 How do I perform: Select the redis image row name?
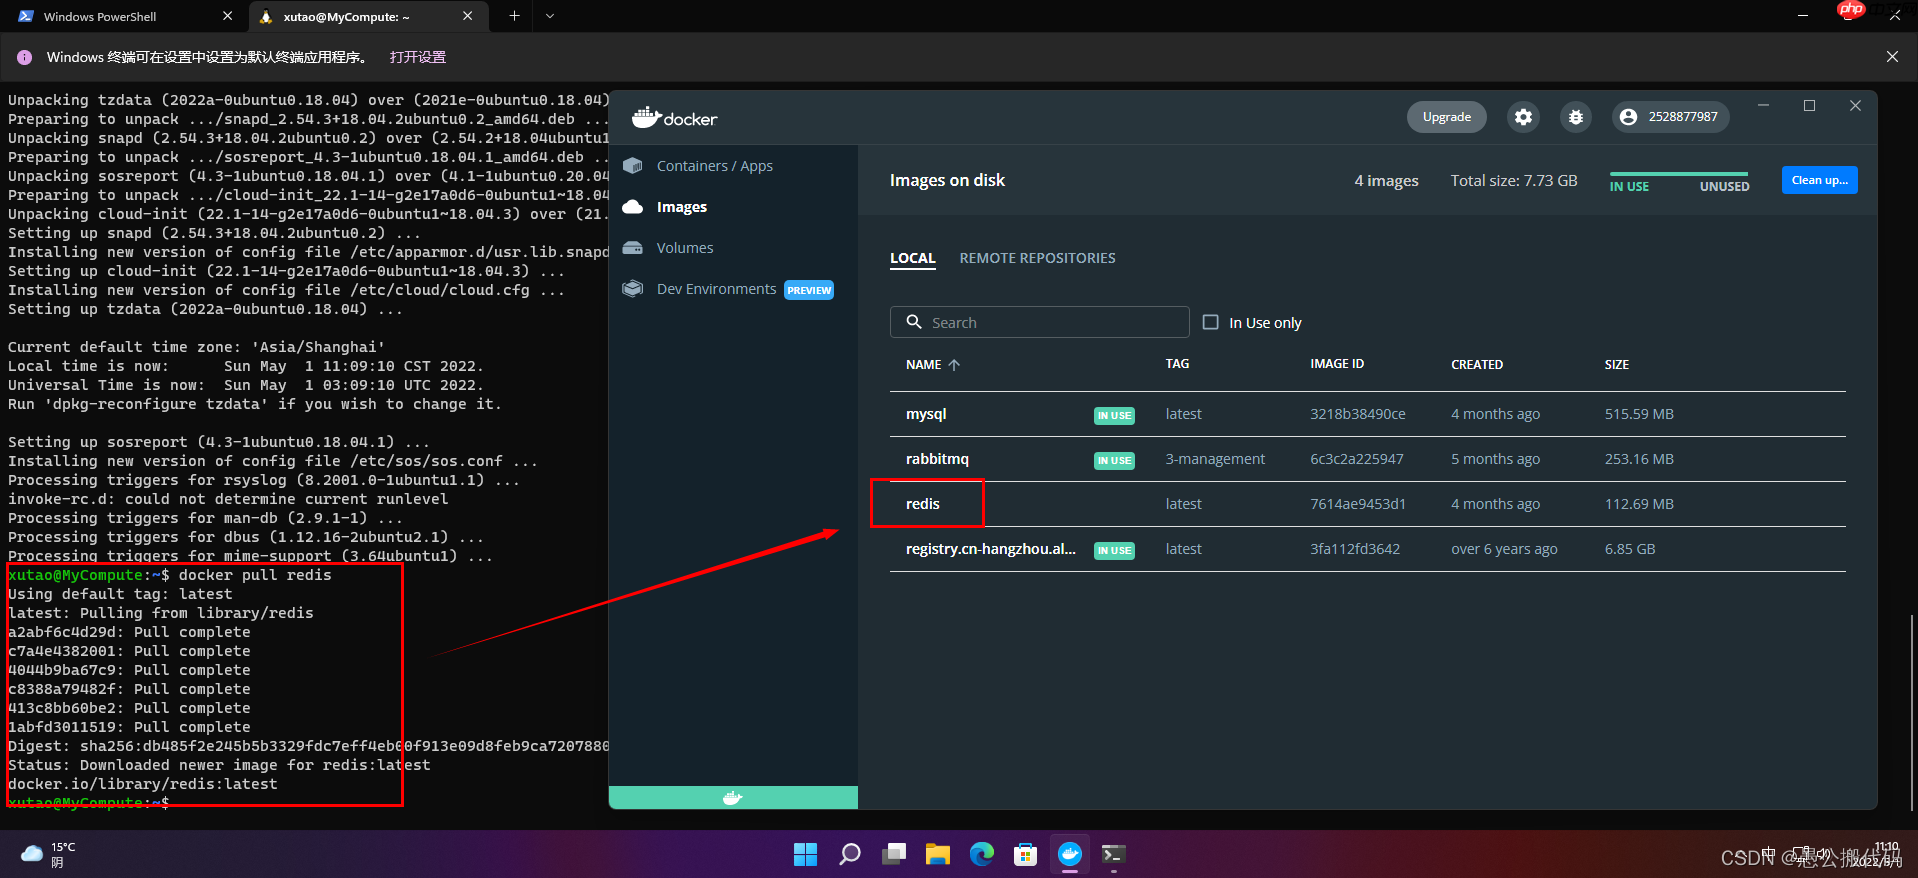[x=922, y=504]
